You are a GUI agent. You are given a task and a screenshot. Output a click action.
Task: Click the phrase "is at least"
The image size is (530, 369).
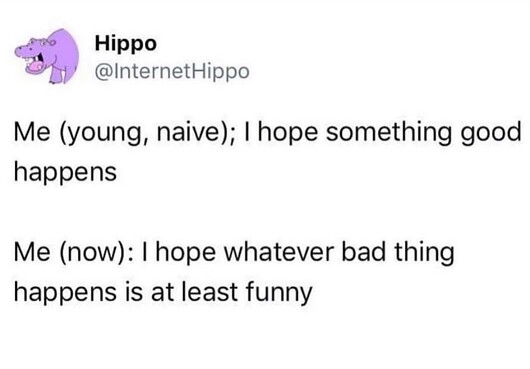coord(182,292)
